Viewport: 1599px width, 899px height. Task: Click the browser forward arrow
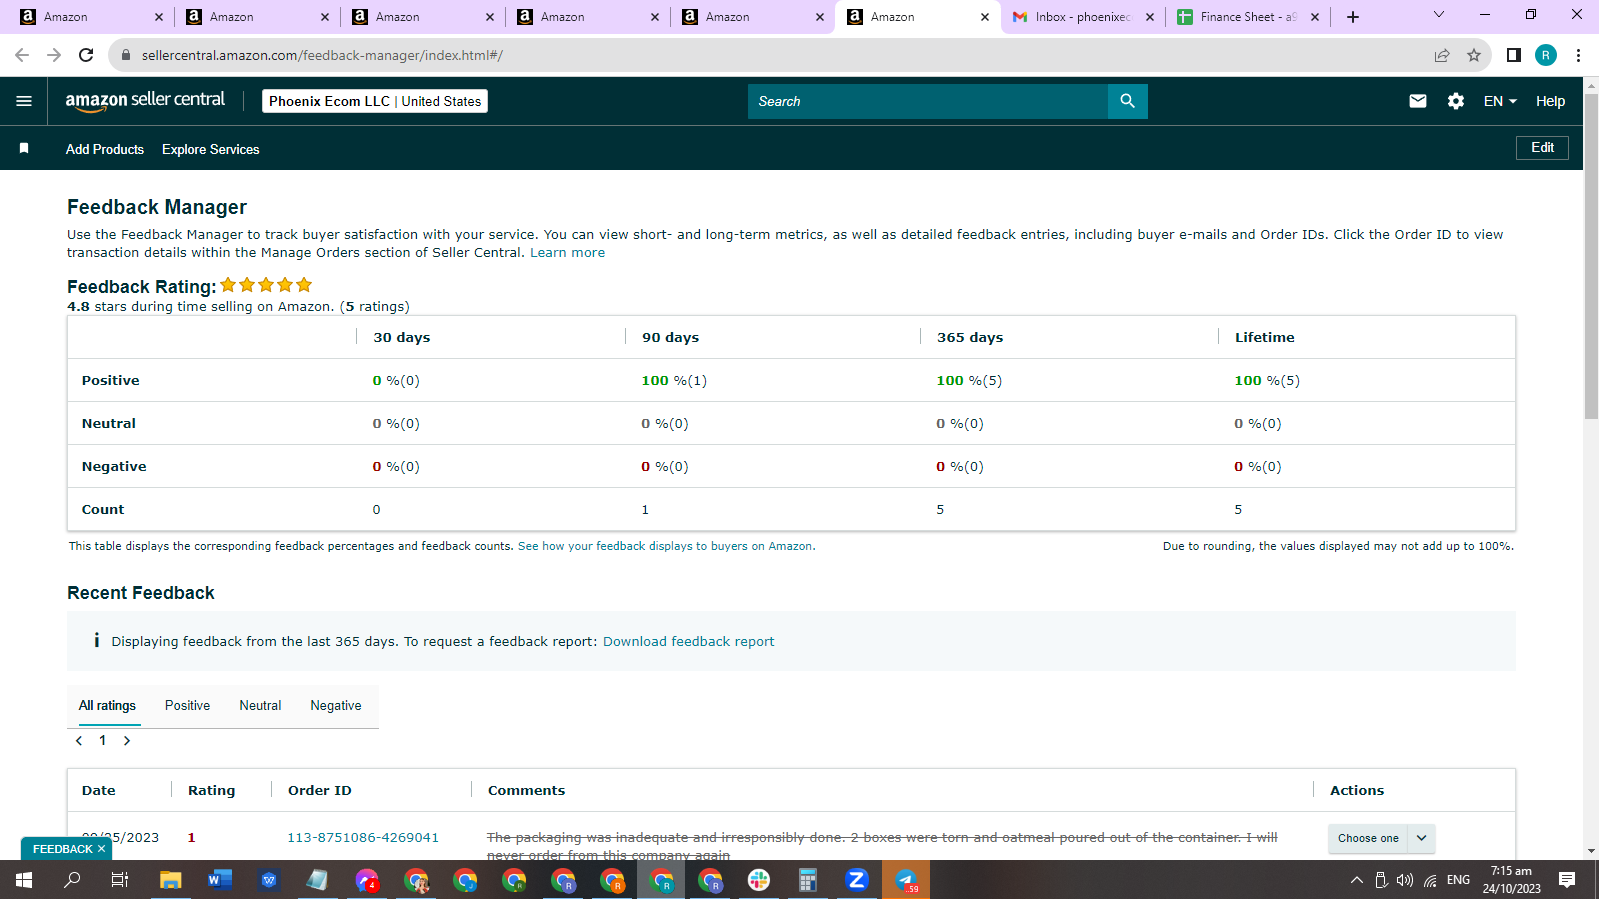(x=54, y=55)
